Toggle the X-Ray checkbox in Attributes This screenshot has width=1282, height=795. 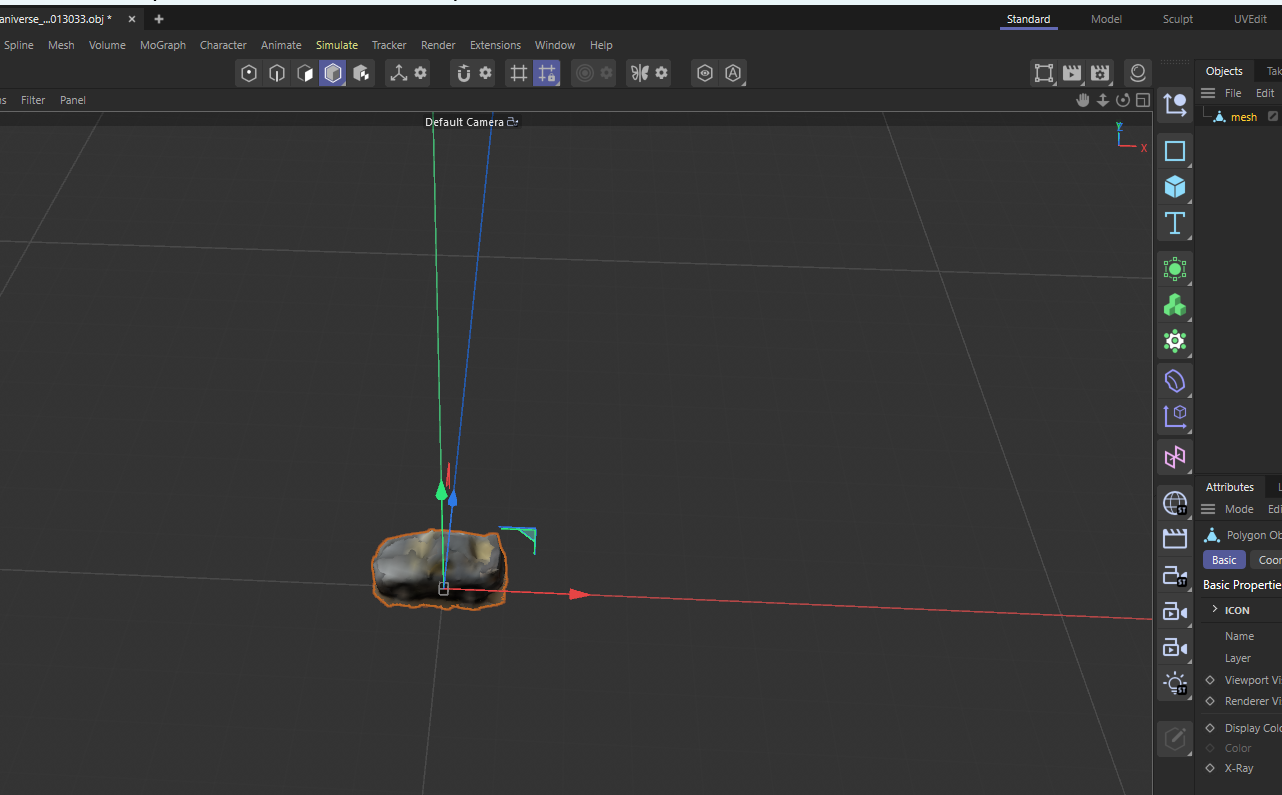point(1211,768)
